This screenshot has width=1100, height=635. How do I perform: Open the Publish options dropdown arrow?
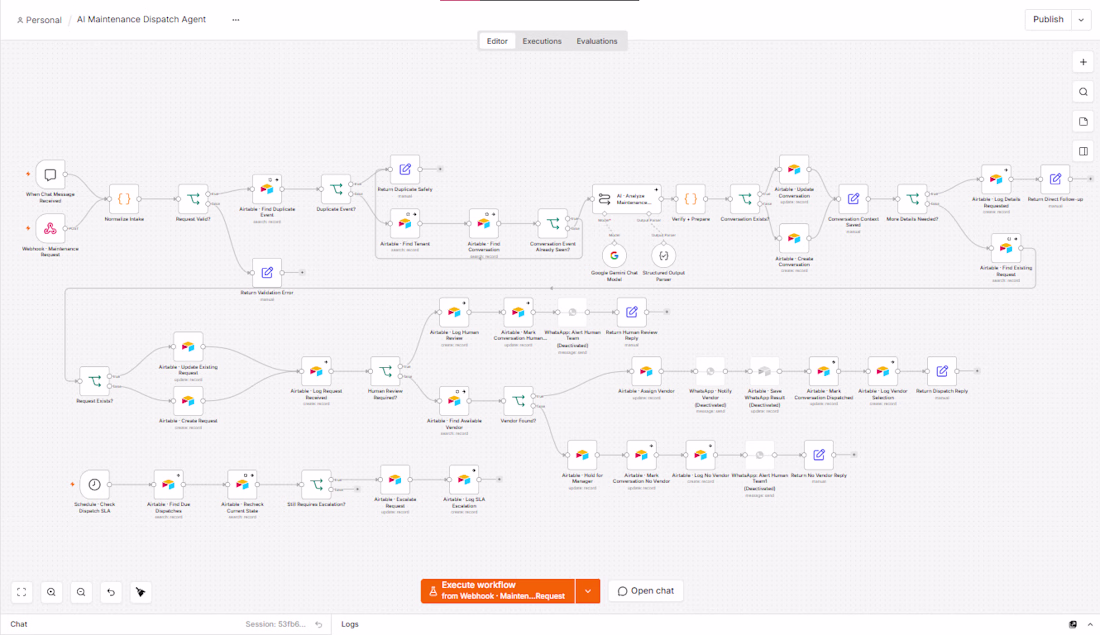[x=1081, y=20]
